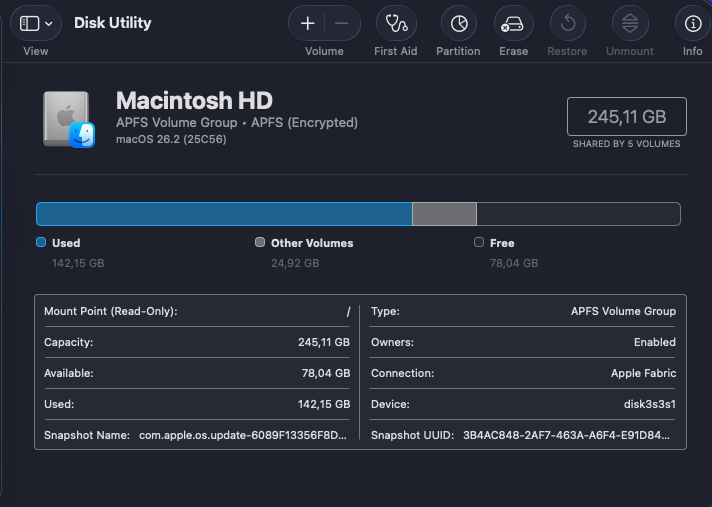Open the sidebar View menu button
Screen dimensions: 712x507
coord(36,23)
